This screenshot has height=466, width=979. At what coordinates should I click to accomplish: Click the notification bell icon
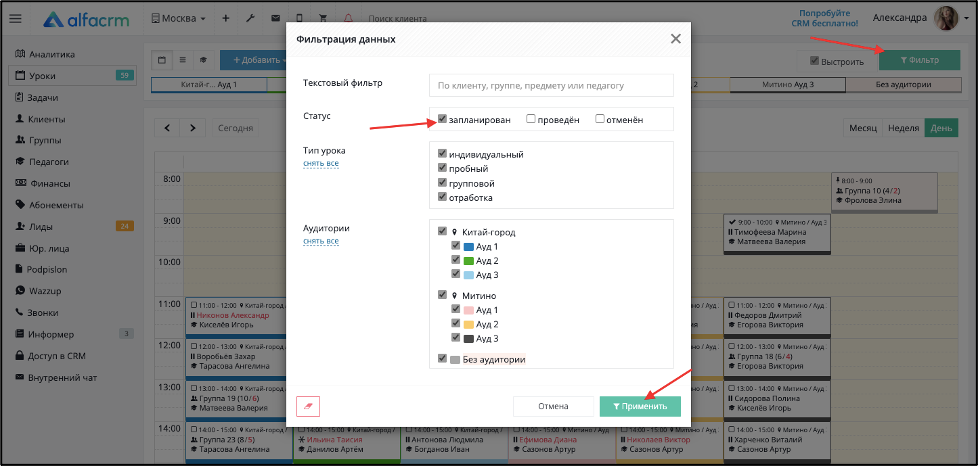pos(348,19)
